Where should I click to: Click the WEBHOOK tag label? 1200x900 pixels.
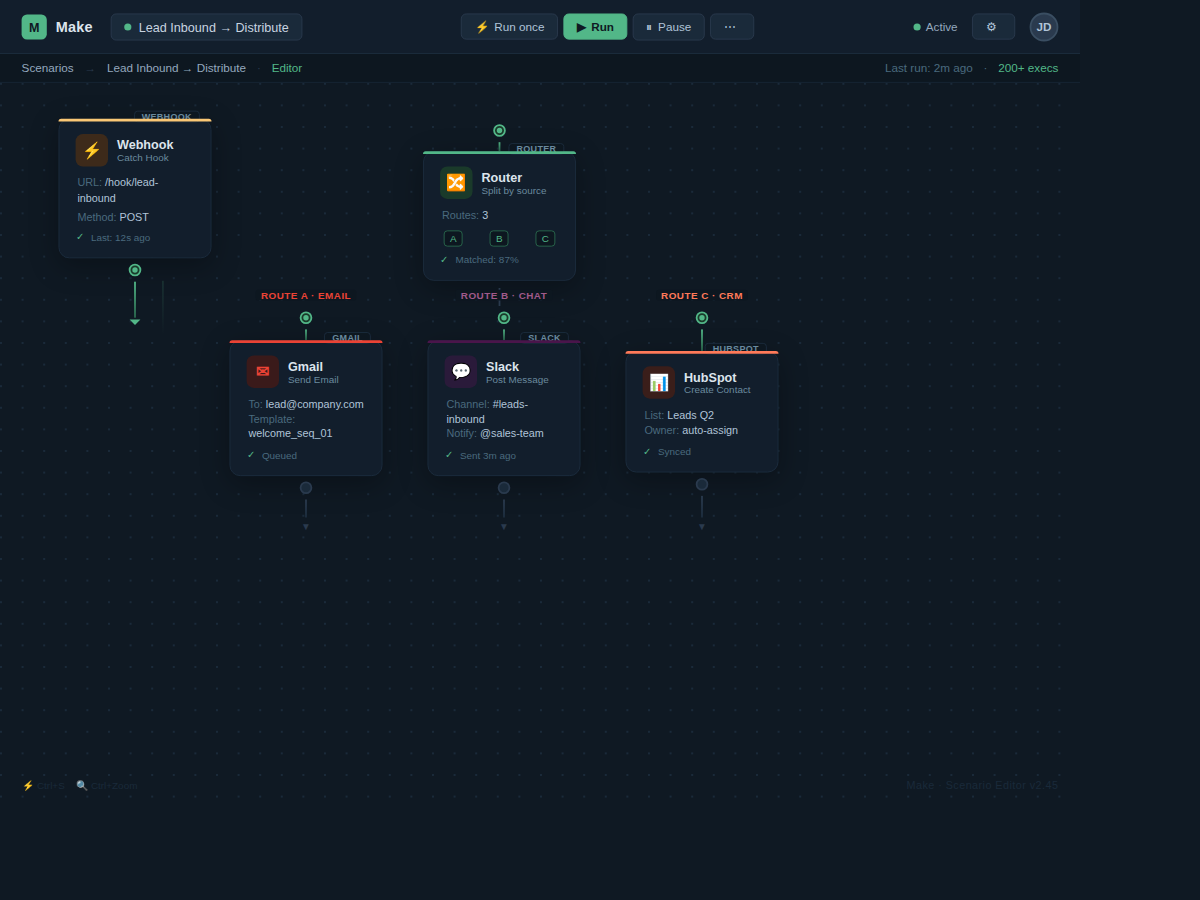click(166, 116)
